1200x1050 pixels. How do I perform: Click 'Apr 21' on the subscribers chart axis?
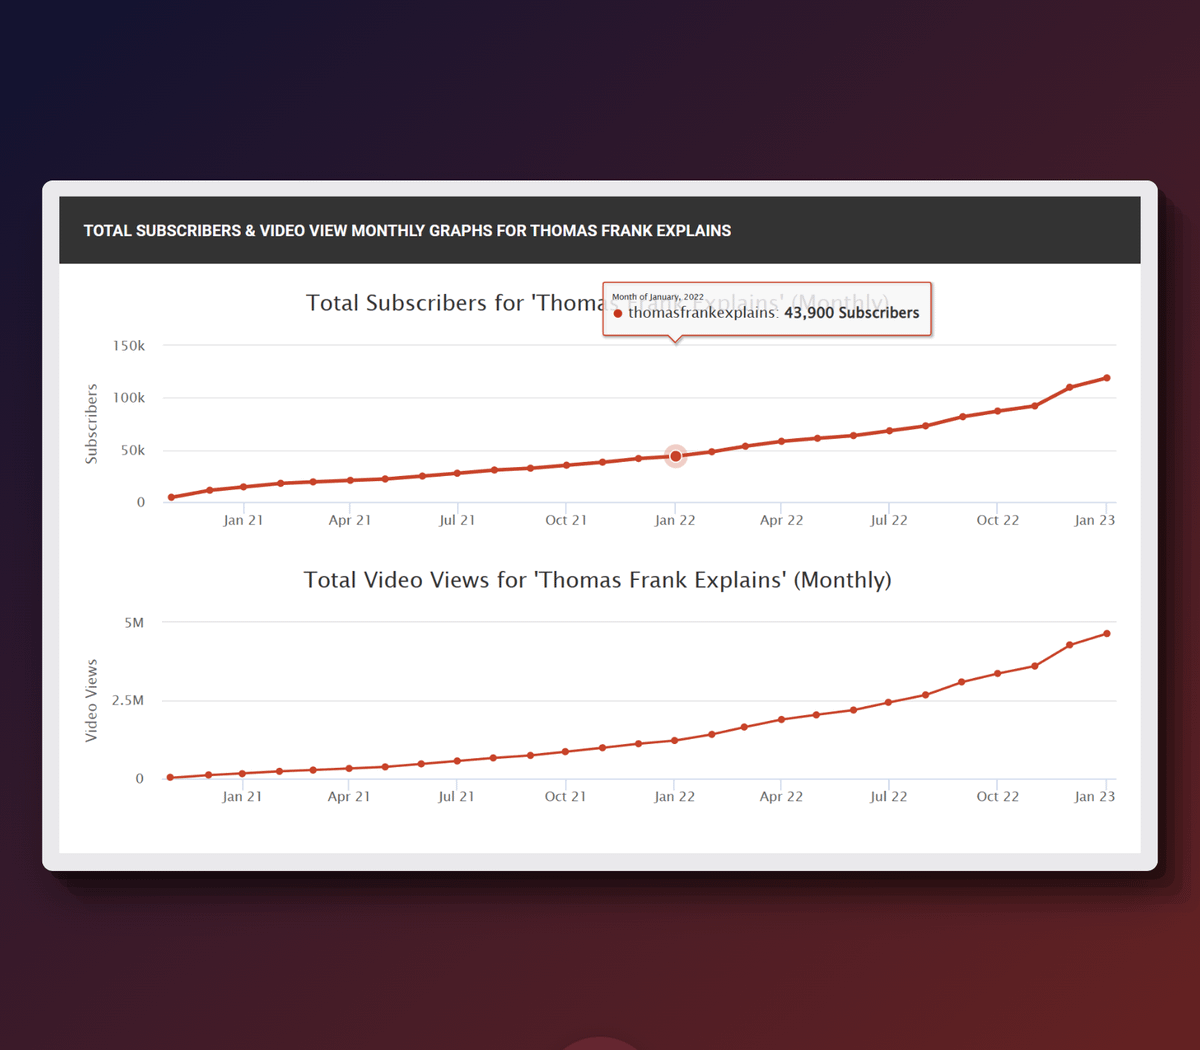click(x=350, y=520)
